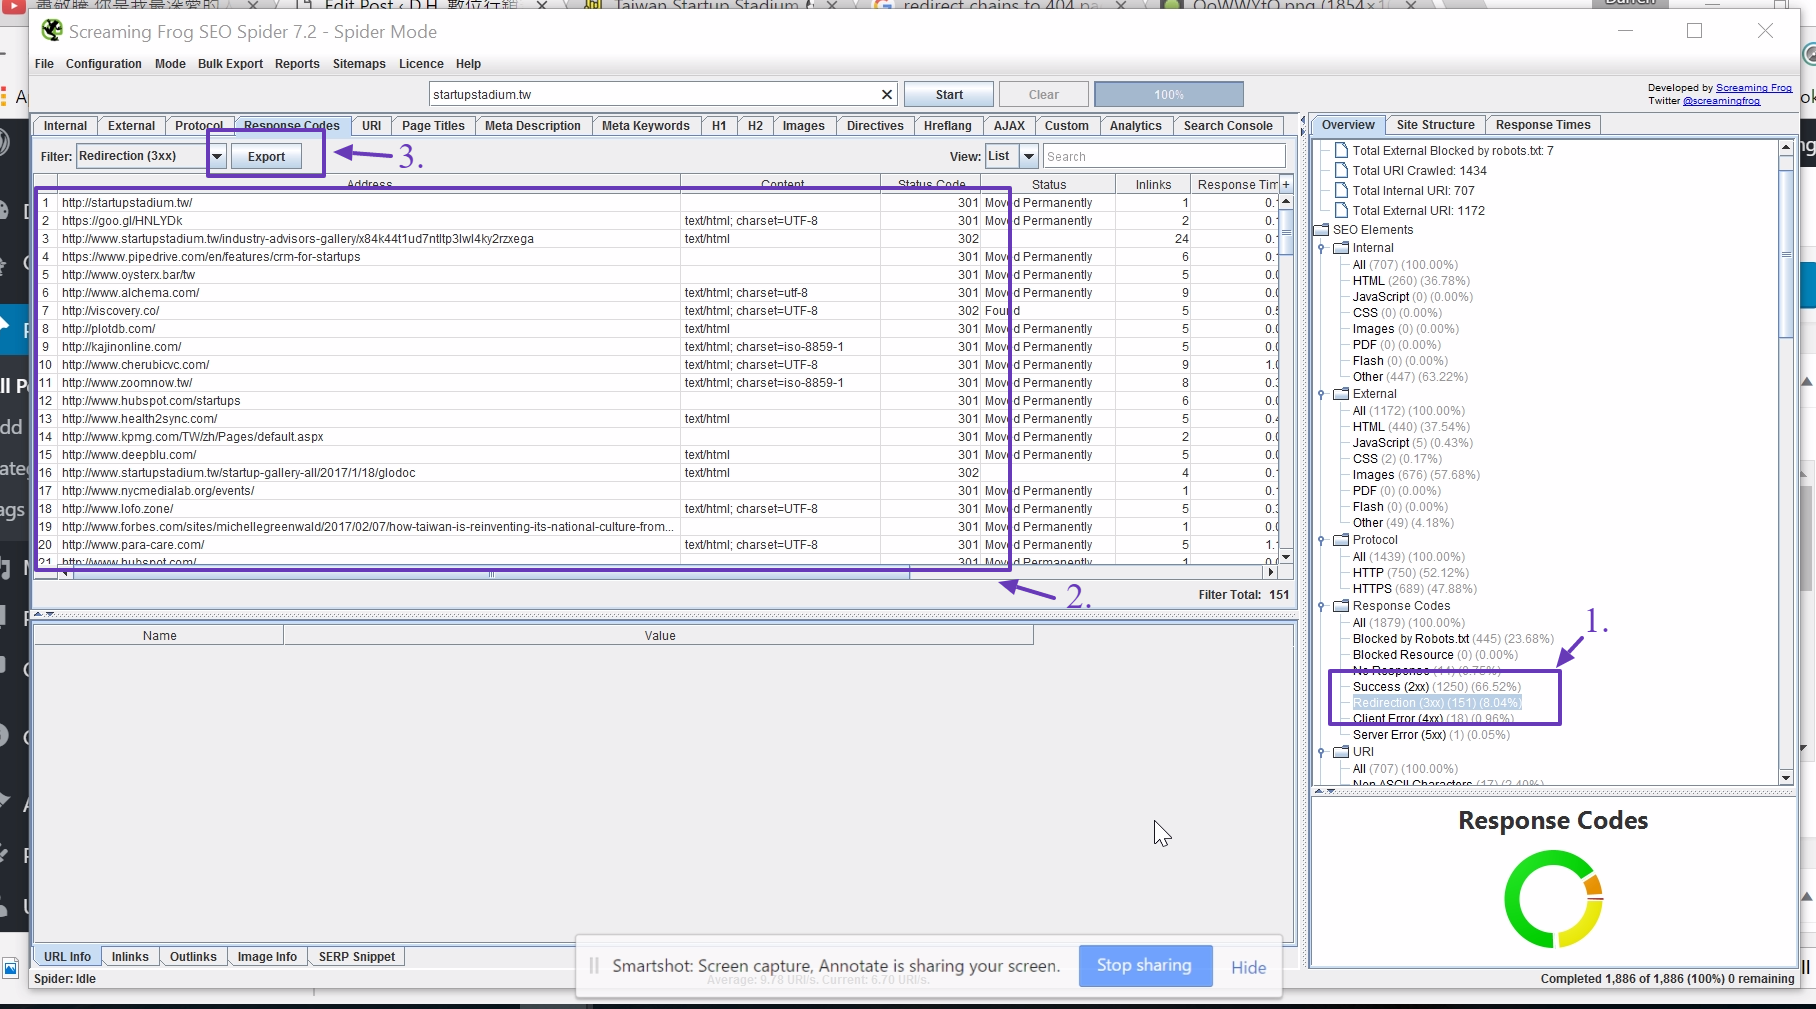Select row with http://startupstadium.tw/ address

click(657, 203)
